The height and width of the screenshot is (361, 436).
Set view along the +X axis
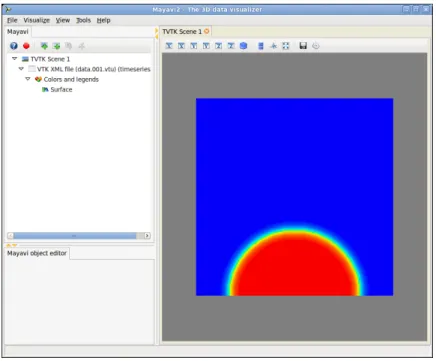click(x=181, y=46)
